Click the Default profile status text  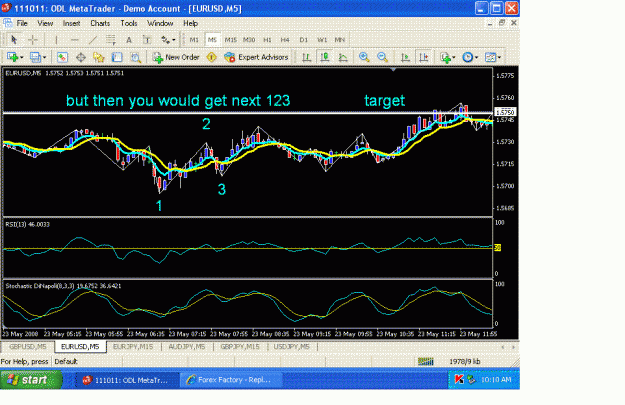(x=66, y=362)
